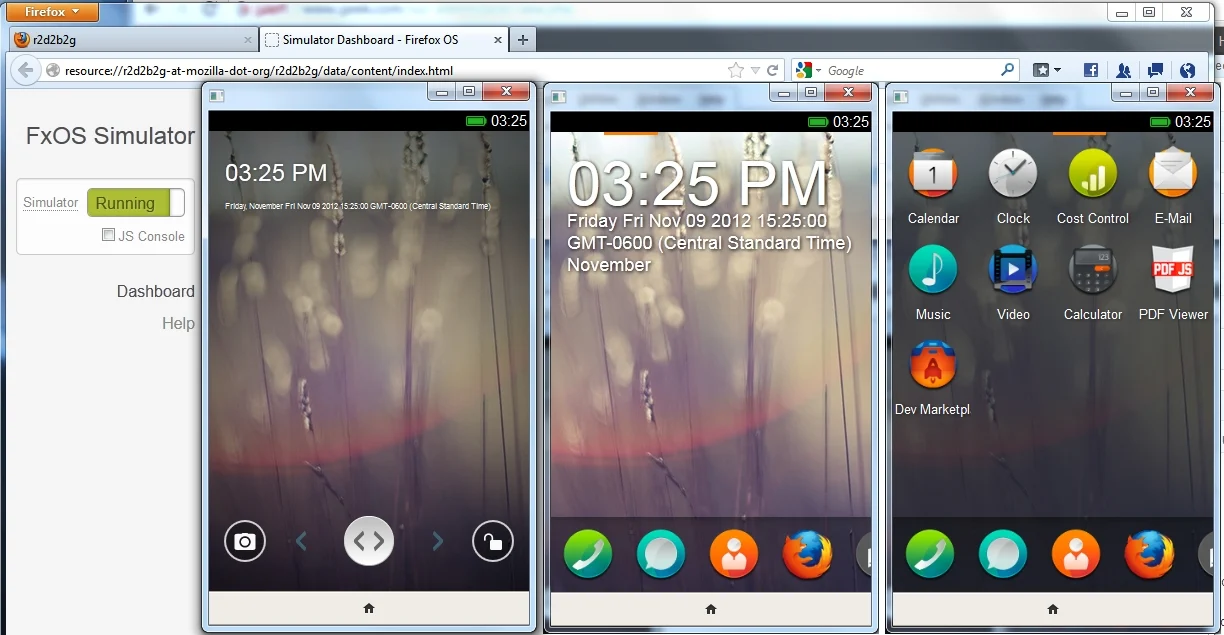The image size is (1224, 635).
Task: Click the middle simulator window title icon
Action: coord(560,97)
